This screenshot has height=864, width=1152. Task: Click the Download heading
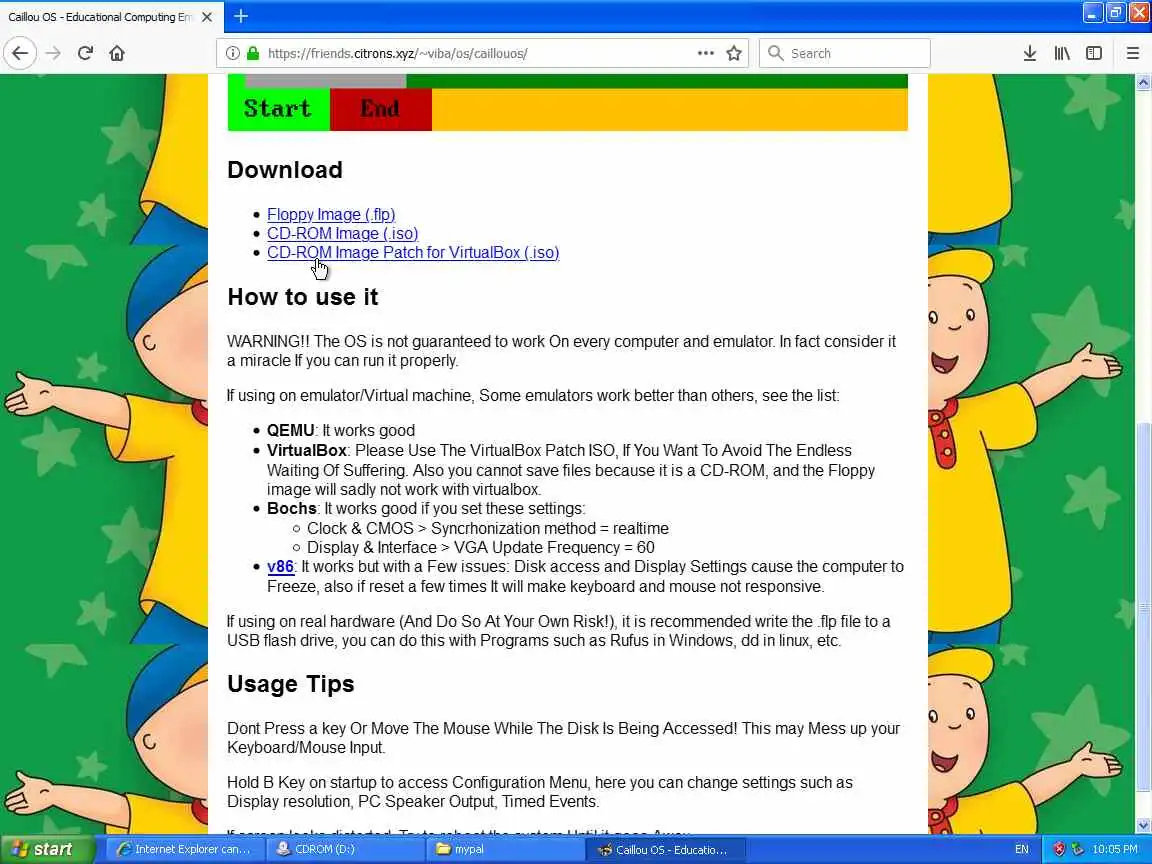(x=285, y=170)
